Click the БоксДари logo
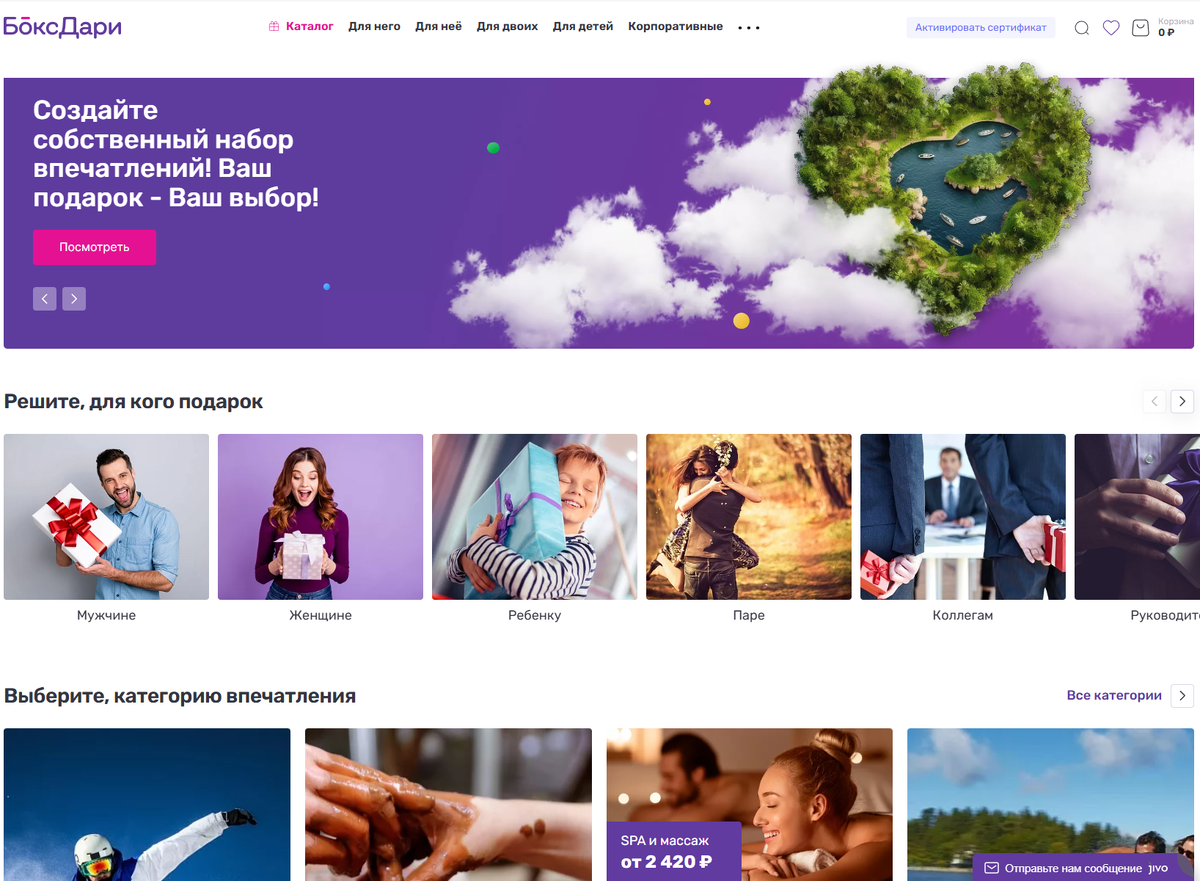This screenshot has width=1200, height=881. pyautogui.click(x=62, y=27)
